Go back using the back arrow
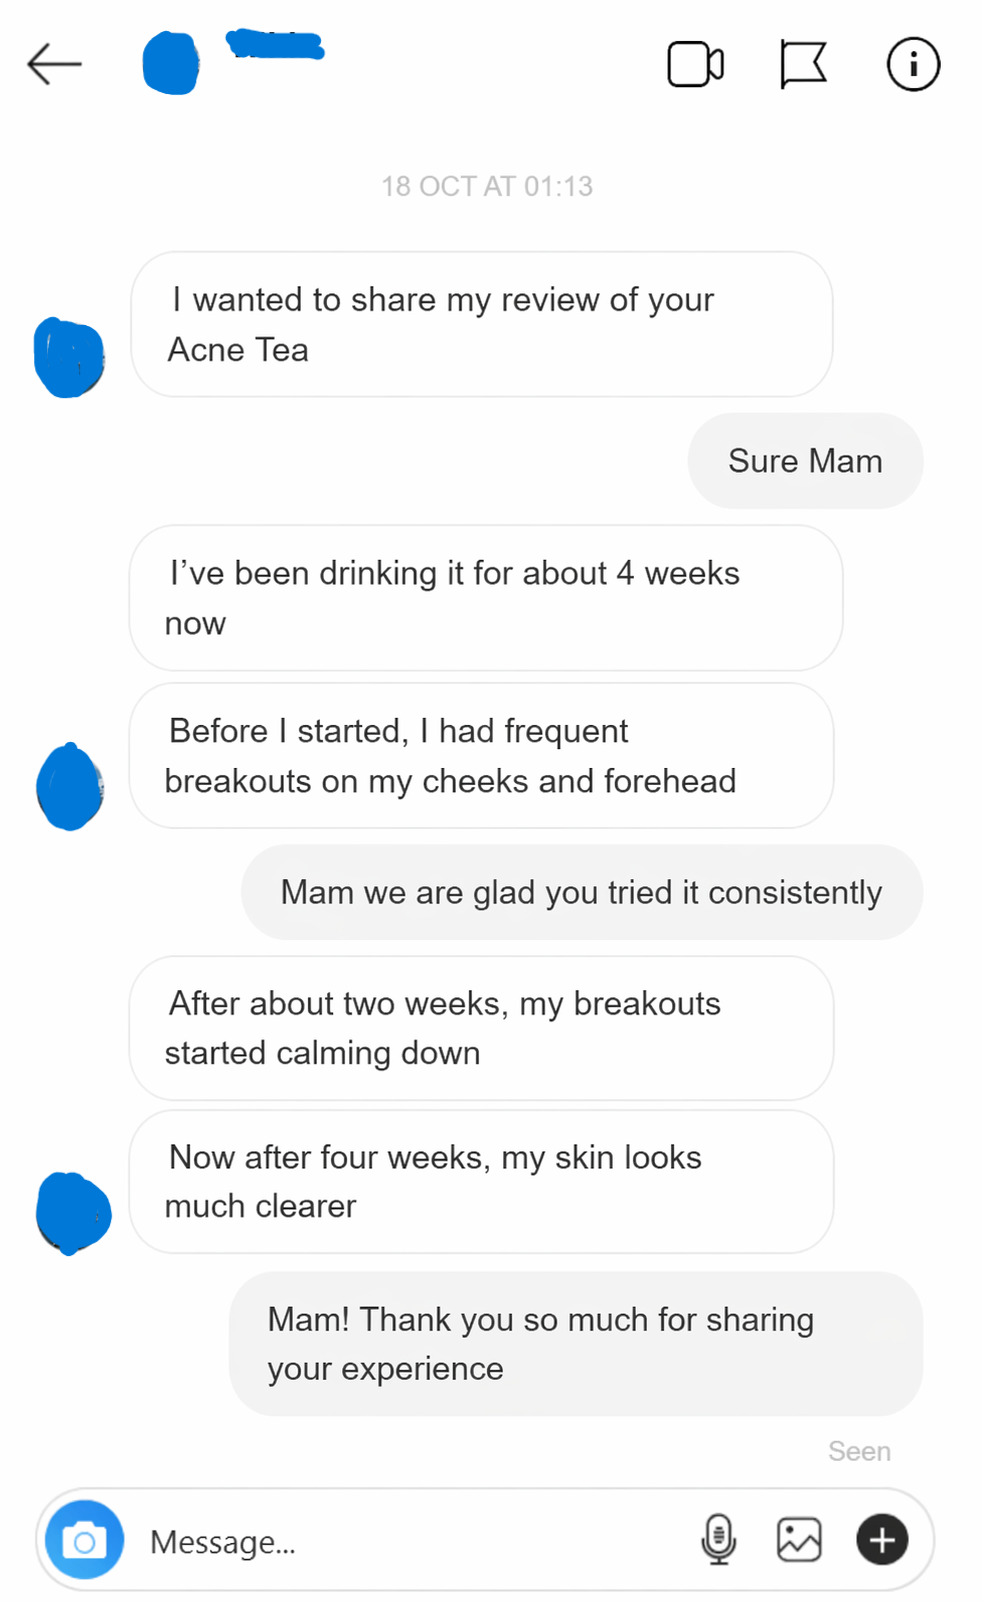The image size is (982, 1602). [55, 63]
